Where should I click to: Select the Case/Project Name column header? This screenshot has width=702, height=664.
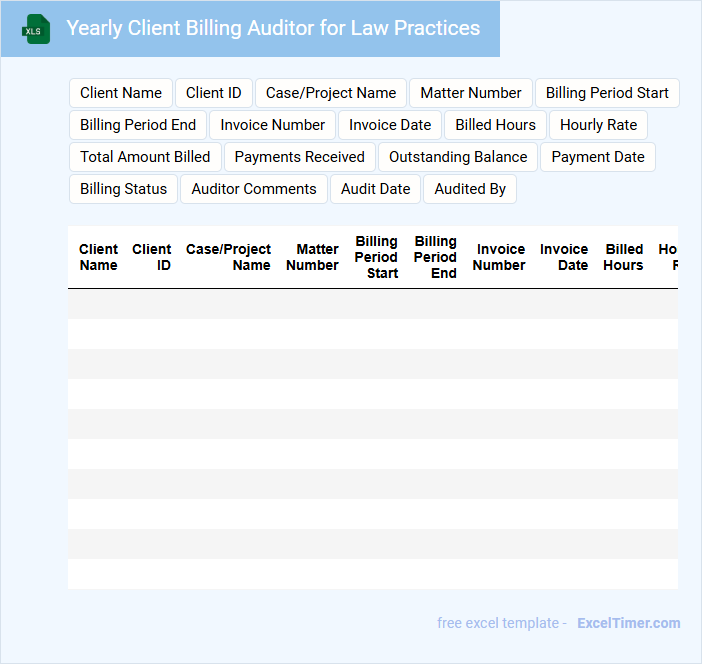[x=228, y=257]
